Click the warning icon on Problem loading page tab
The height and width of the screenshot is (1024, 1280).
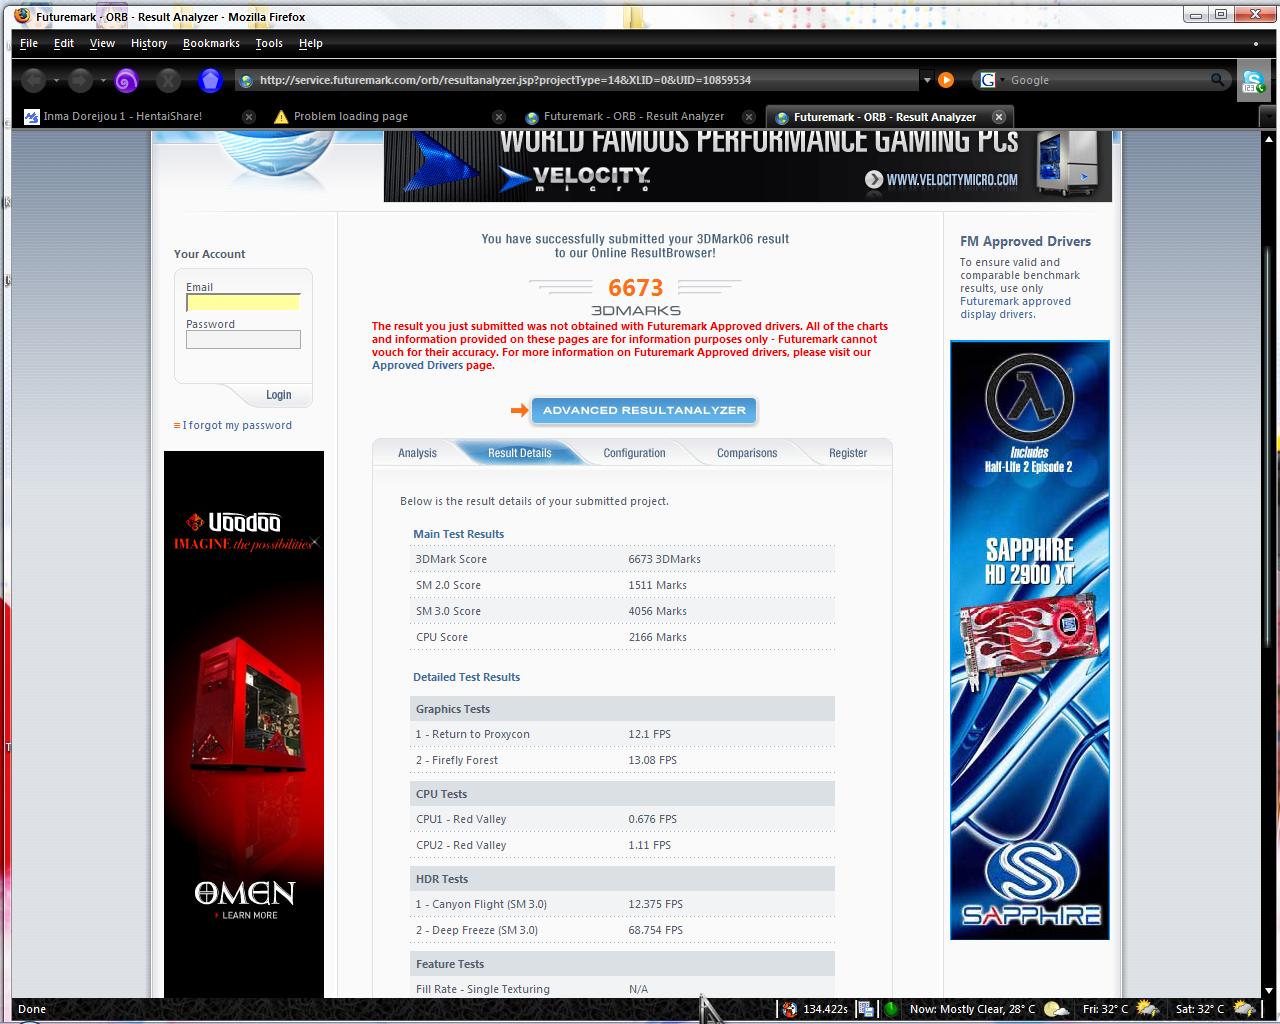tap(280, 117)
